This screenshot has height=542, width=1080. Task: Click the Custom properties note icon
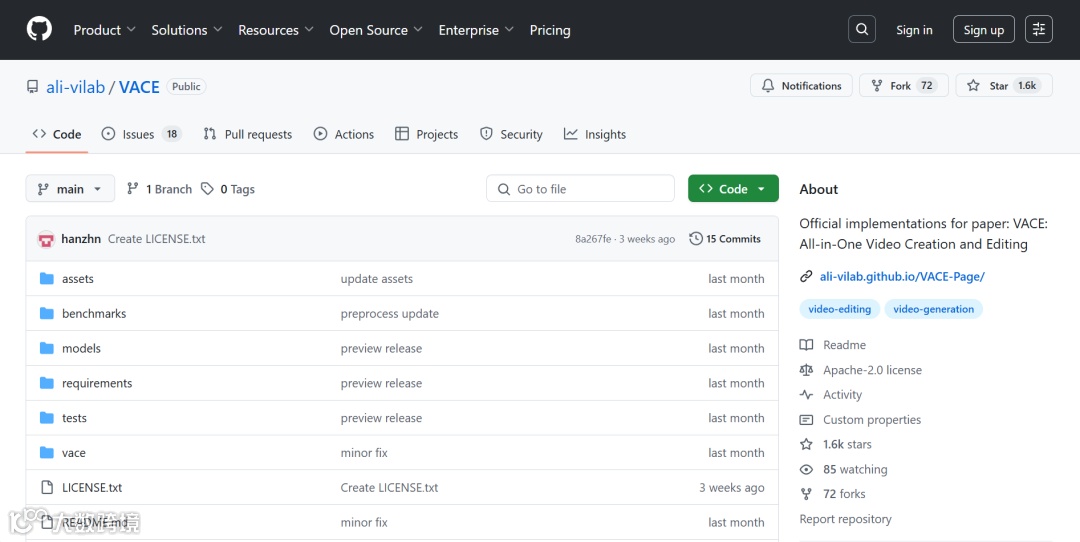pyautogui.click(x=806, y=419)
